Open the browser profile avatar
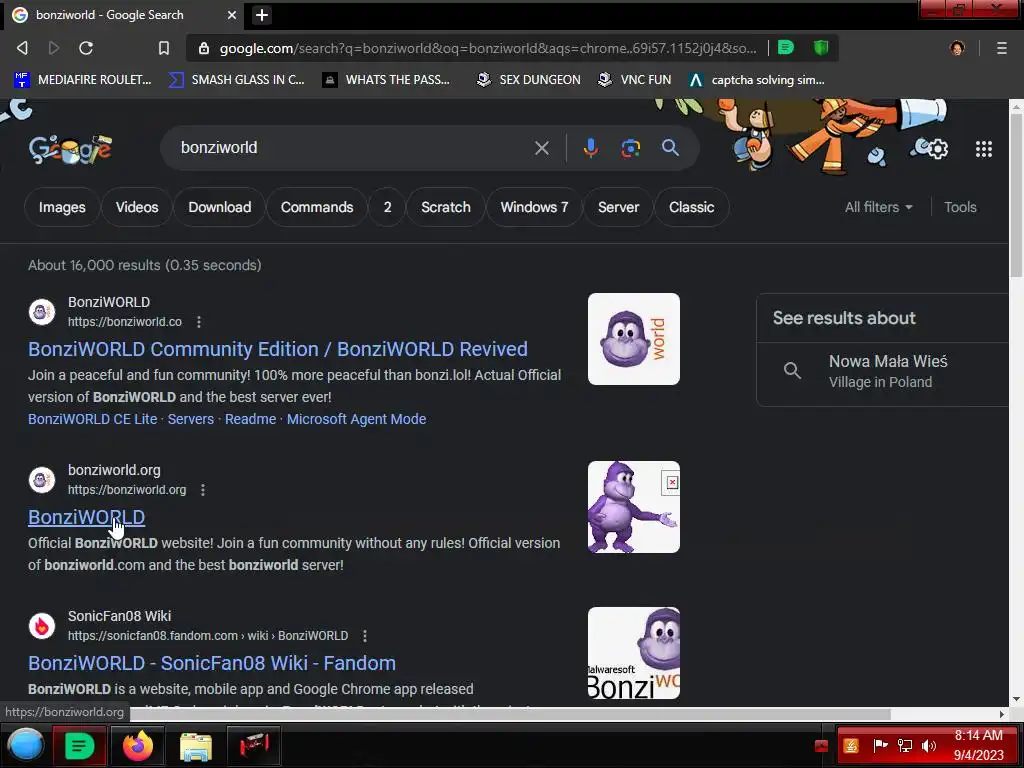The image size is (1024, 768). (x=957, y=48)
